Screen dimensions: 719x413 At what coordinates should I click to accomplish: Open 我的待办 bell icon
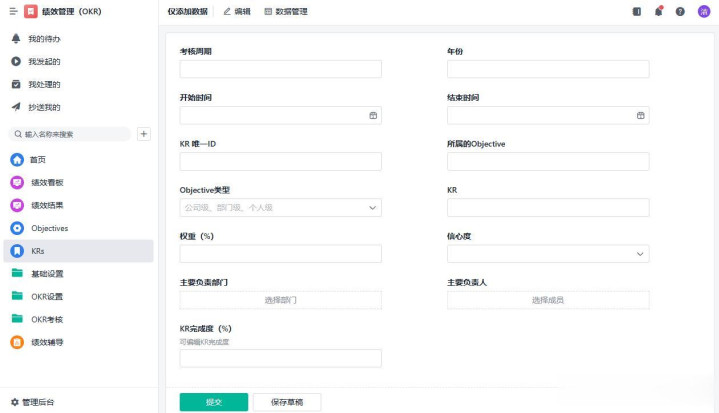click(16, 39)
